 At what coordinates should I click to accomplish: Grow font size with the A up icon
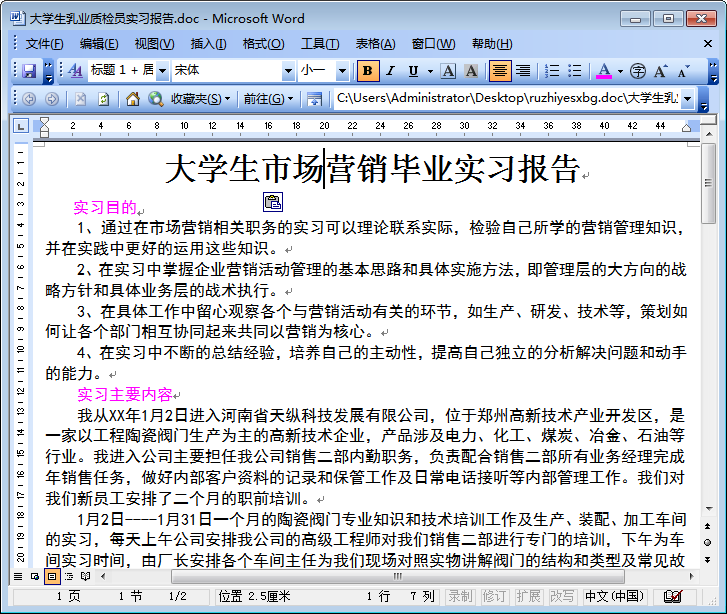click(661, 71)
